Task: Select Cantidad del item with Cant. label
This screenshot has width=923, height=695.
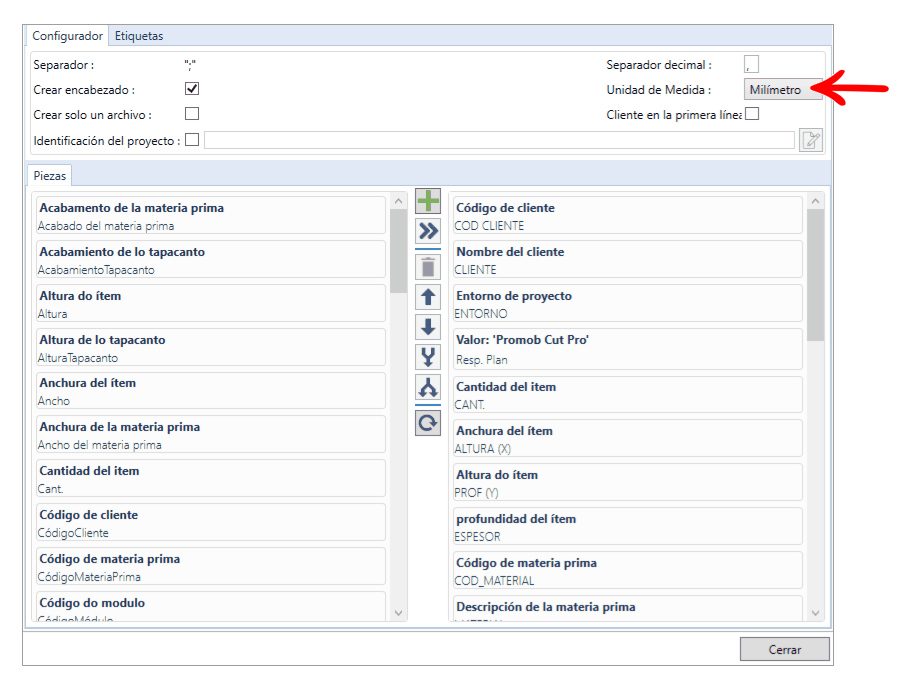Action: (x=211, y=479)
